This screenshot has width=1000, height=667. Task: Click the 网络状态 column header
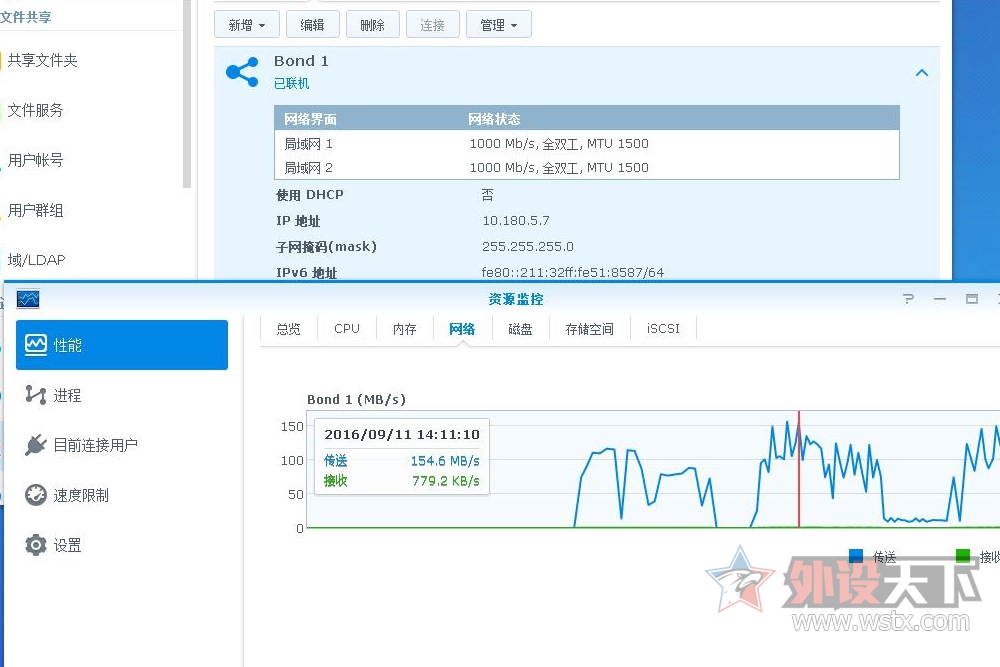pyautogui.click(x=494, y=119)
